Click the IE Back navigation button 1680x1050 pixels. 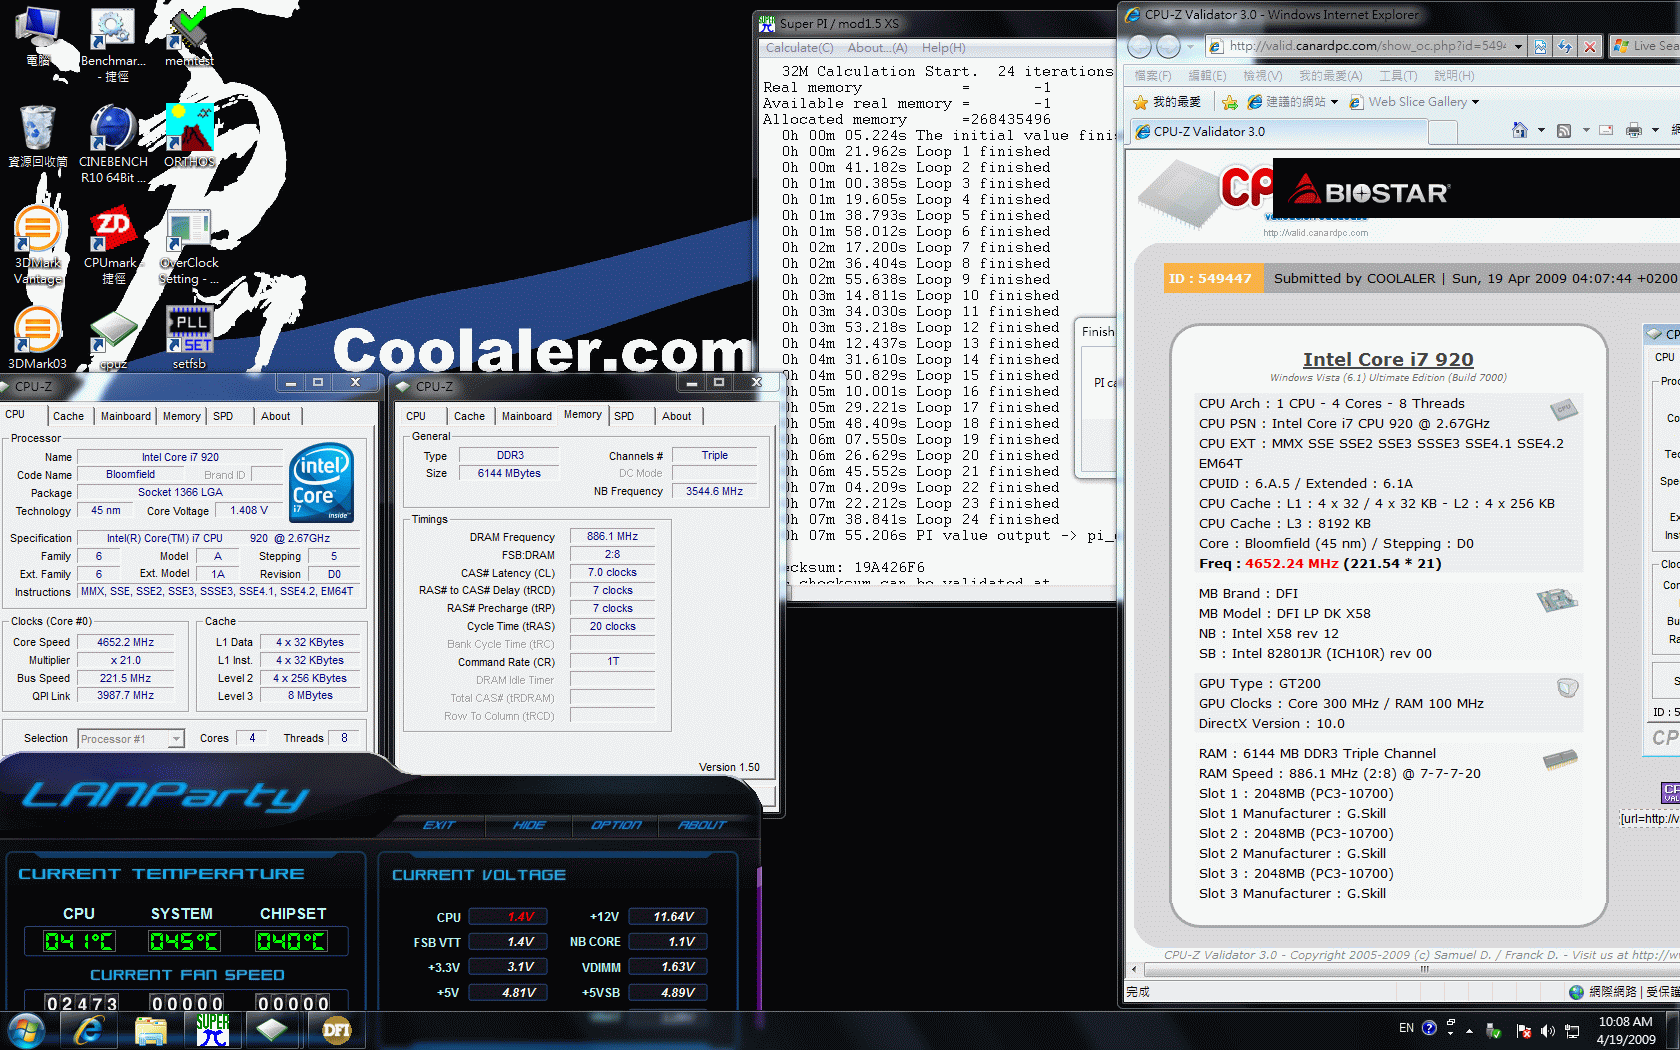[x=1140, y=47]
